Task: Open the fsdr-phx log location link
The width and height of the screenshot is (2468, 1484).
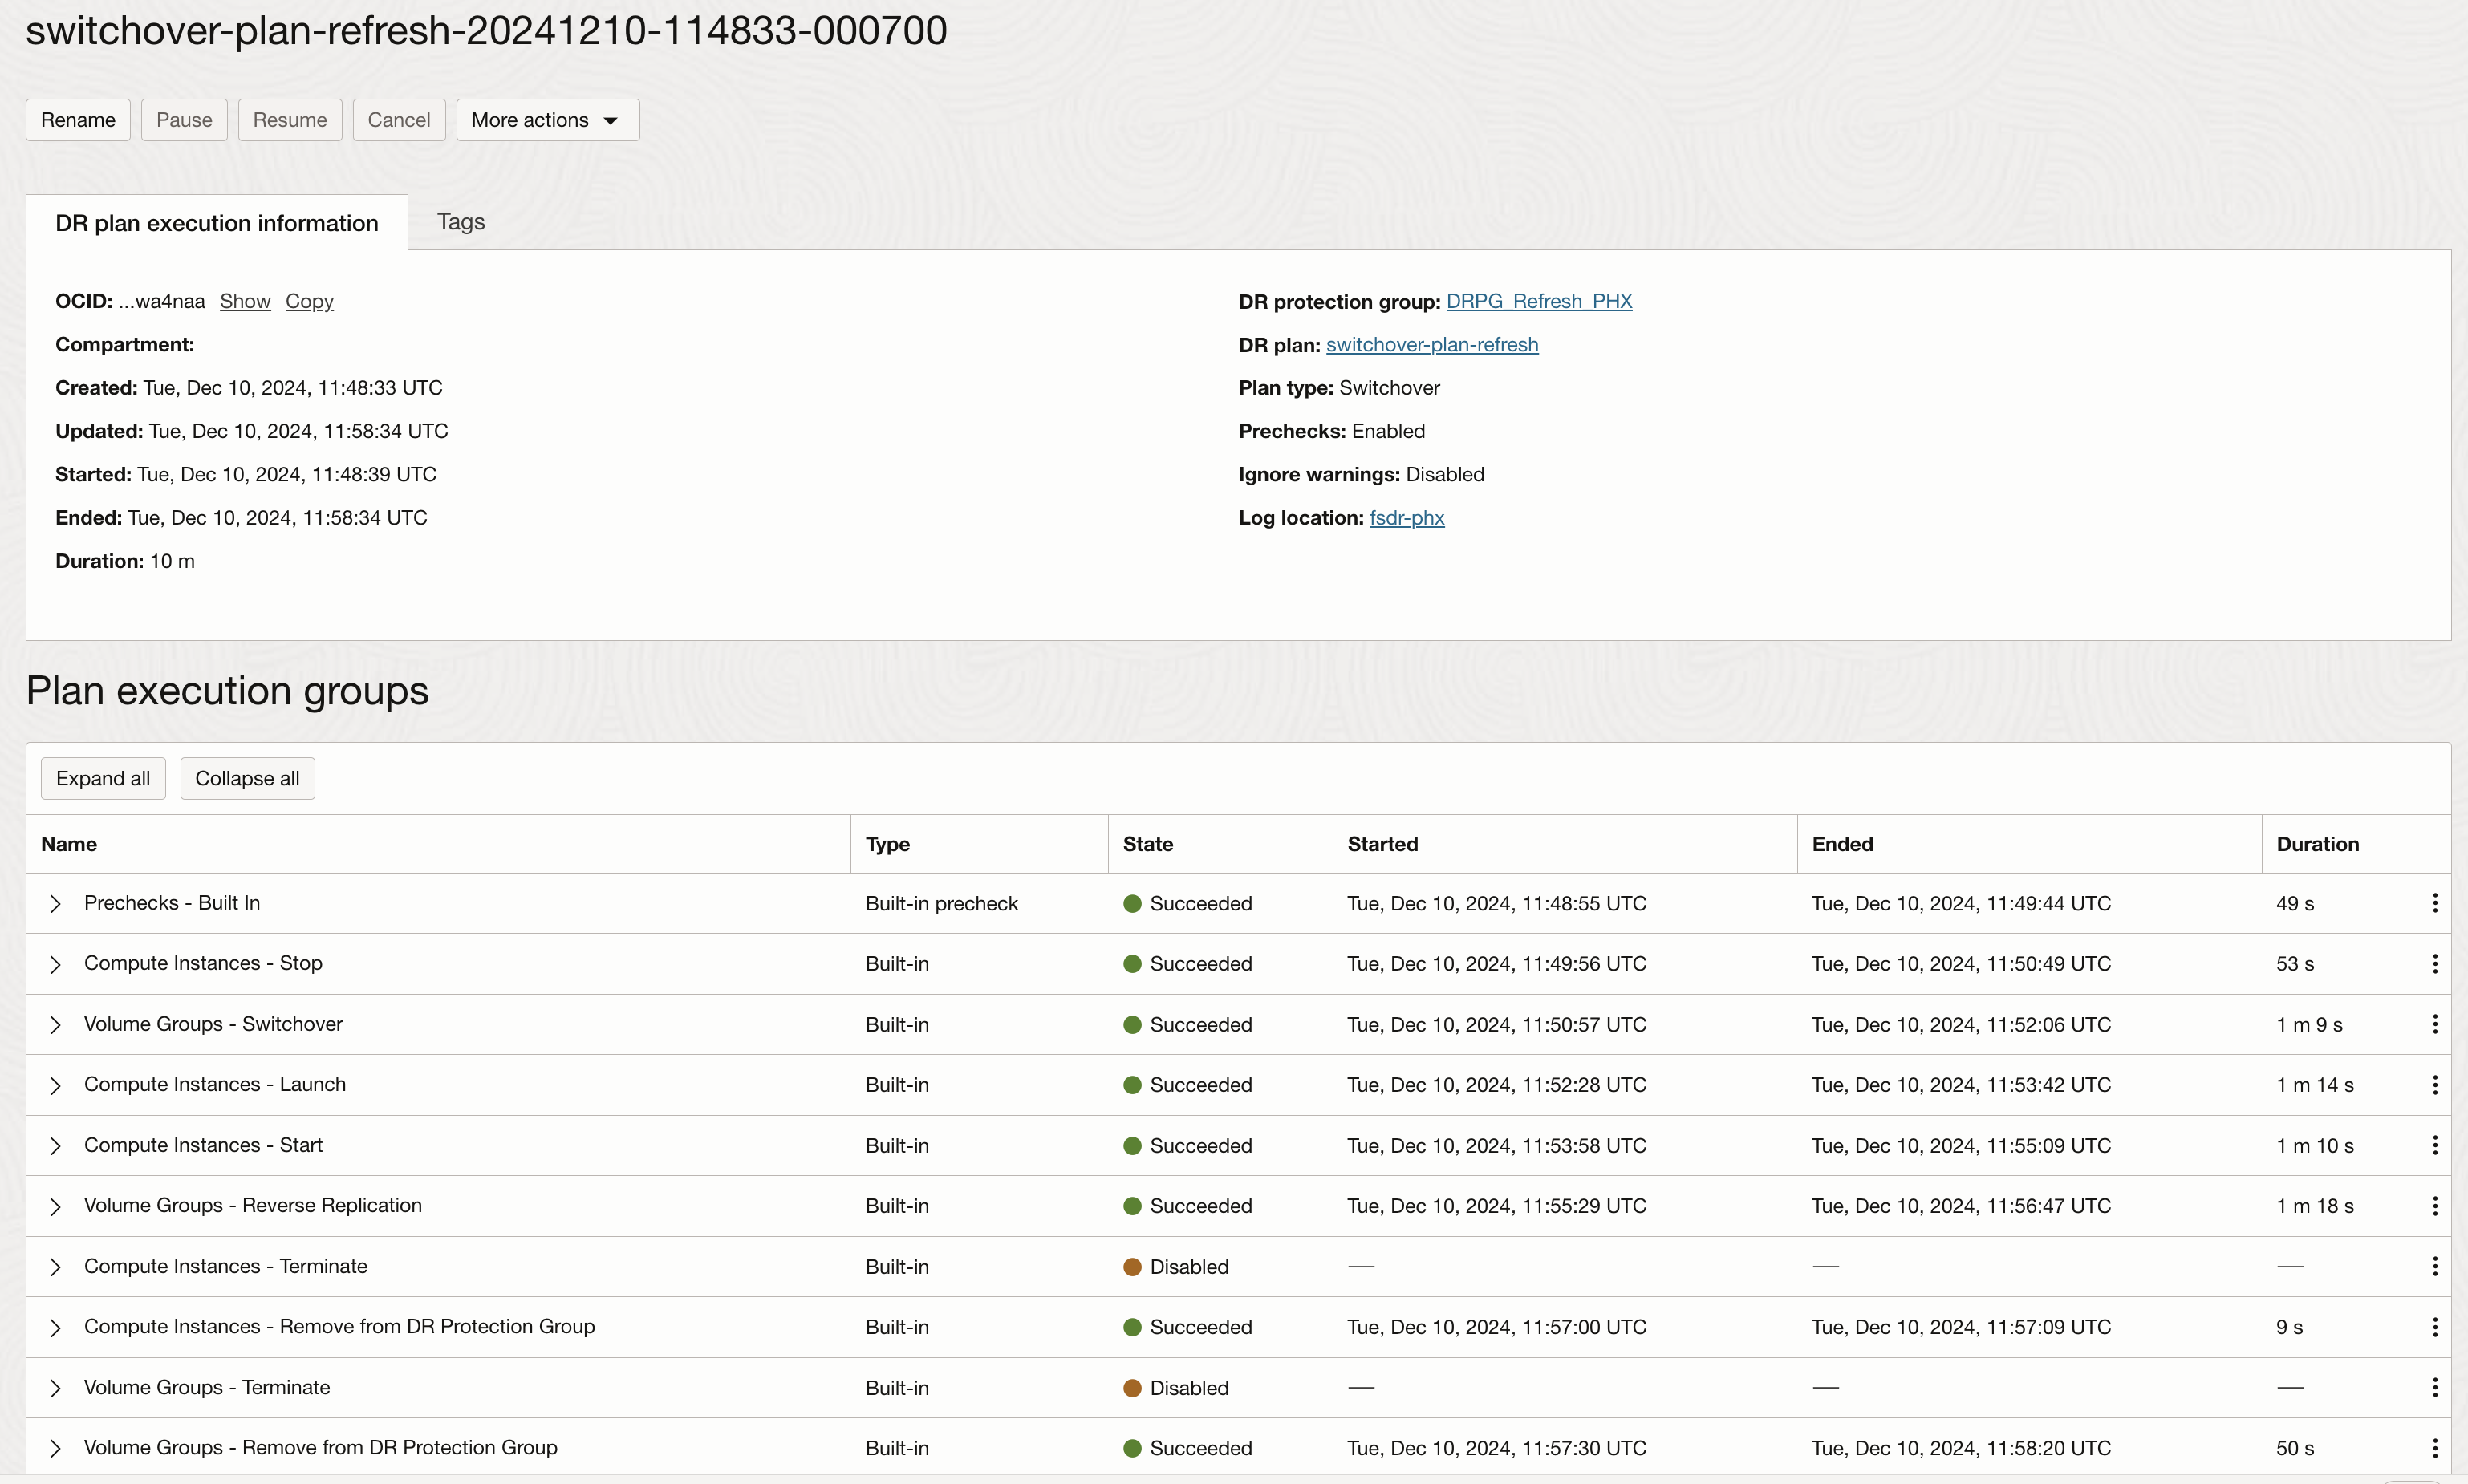Action: (1406, 518)
